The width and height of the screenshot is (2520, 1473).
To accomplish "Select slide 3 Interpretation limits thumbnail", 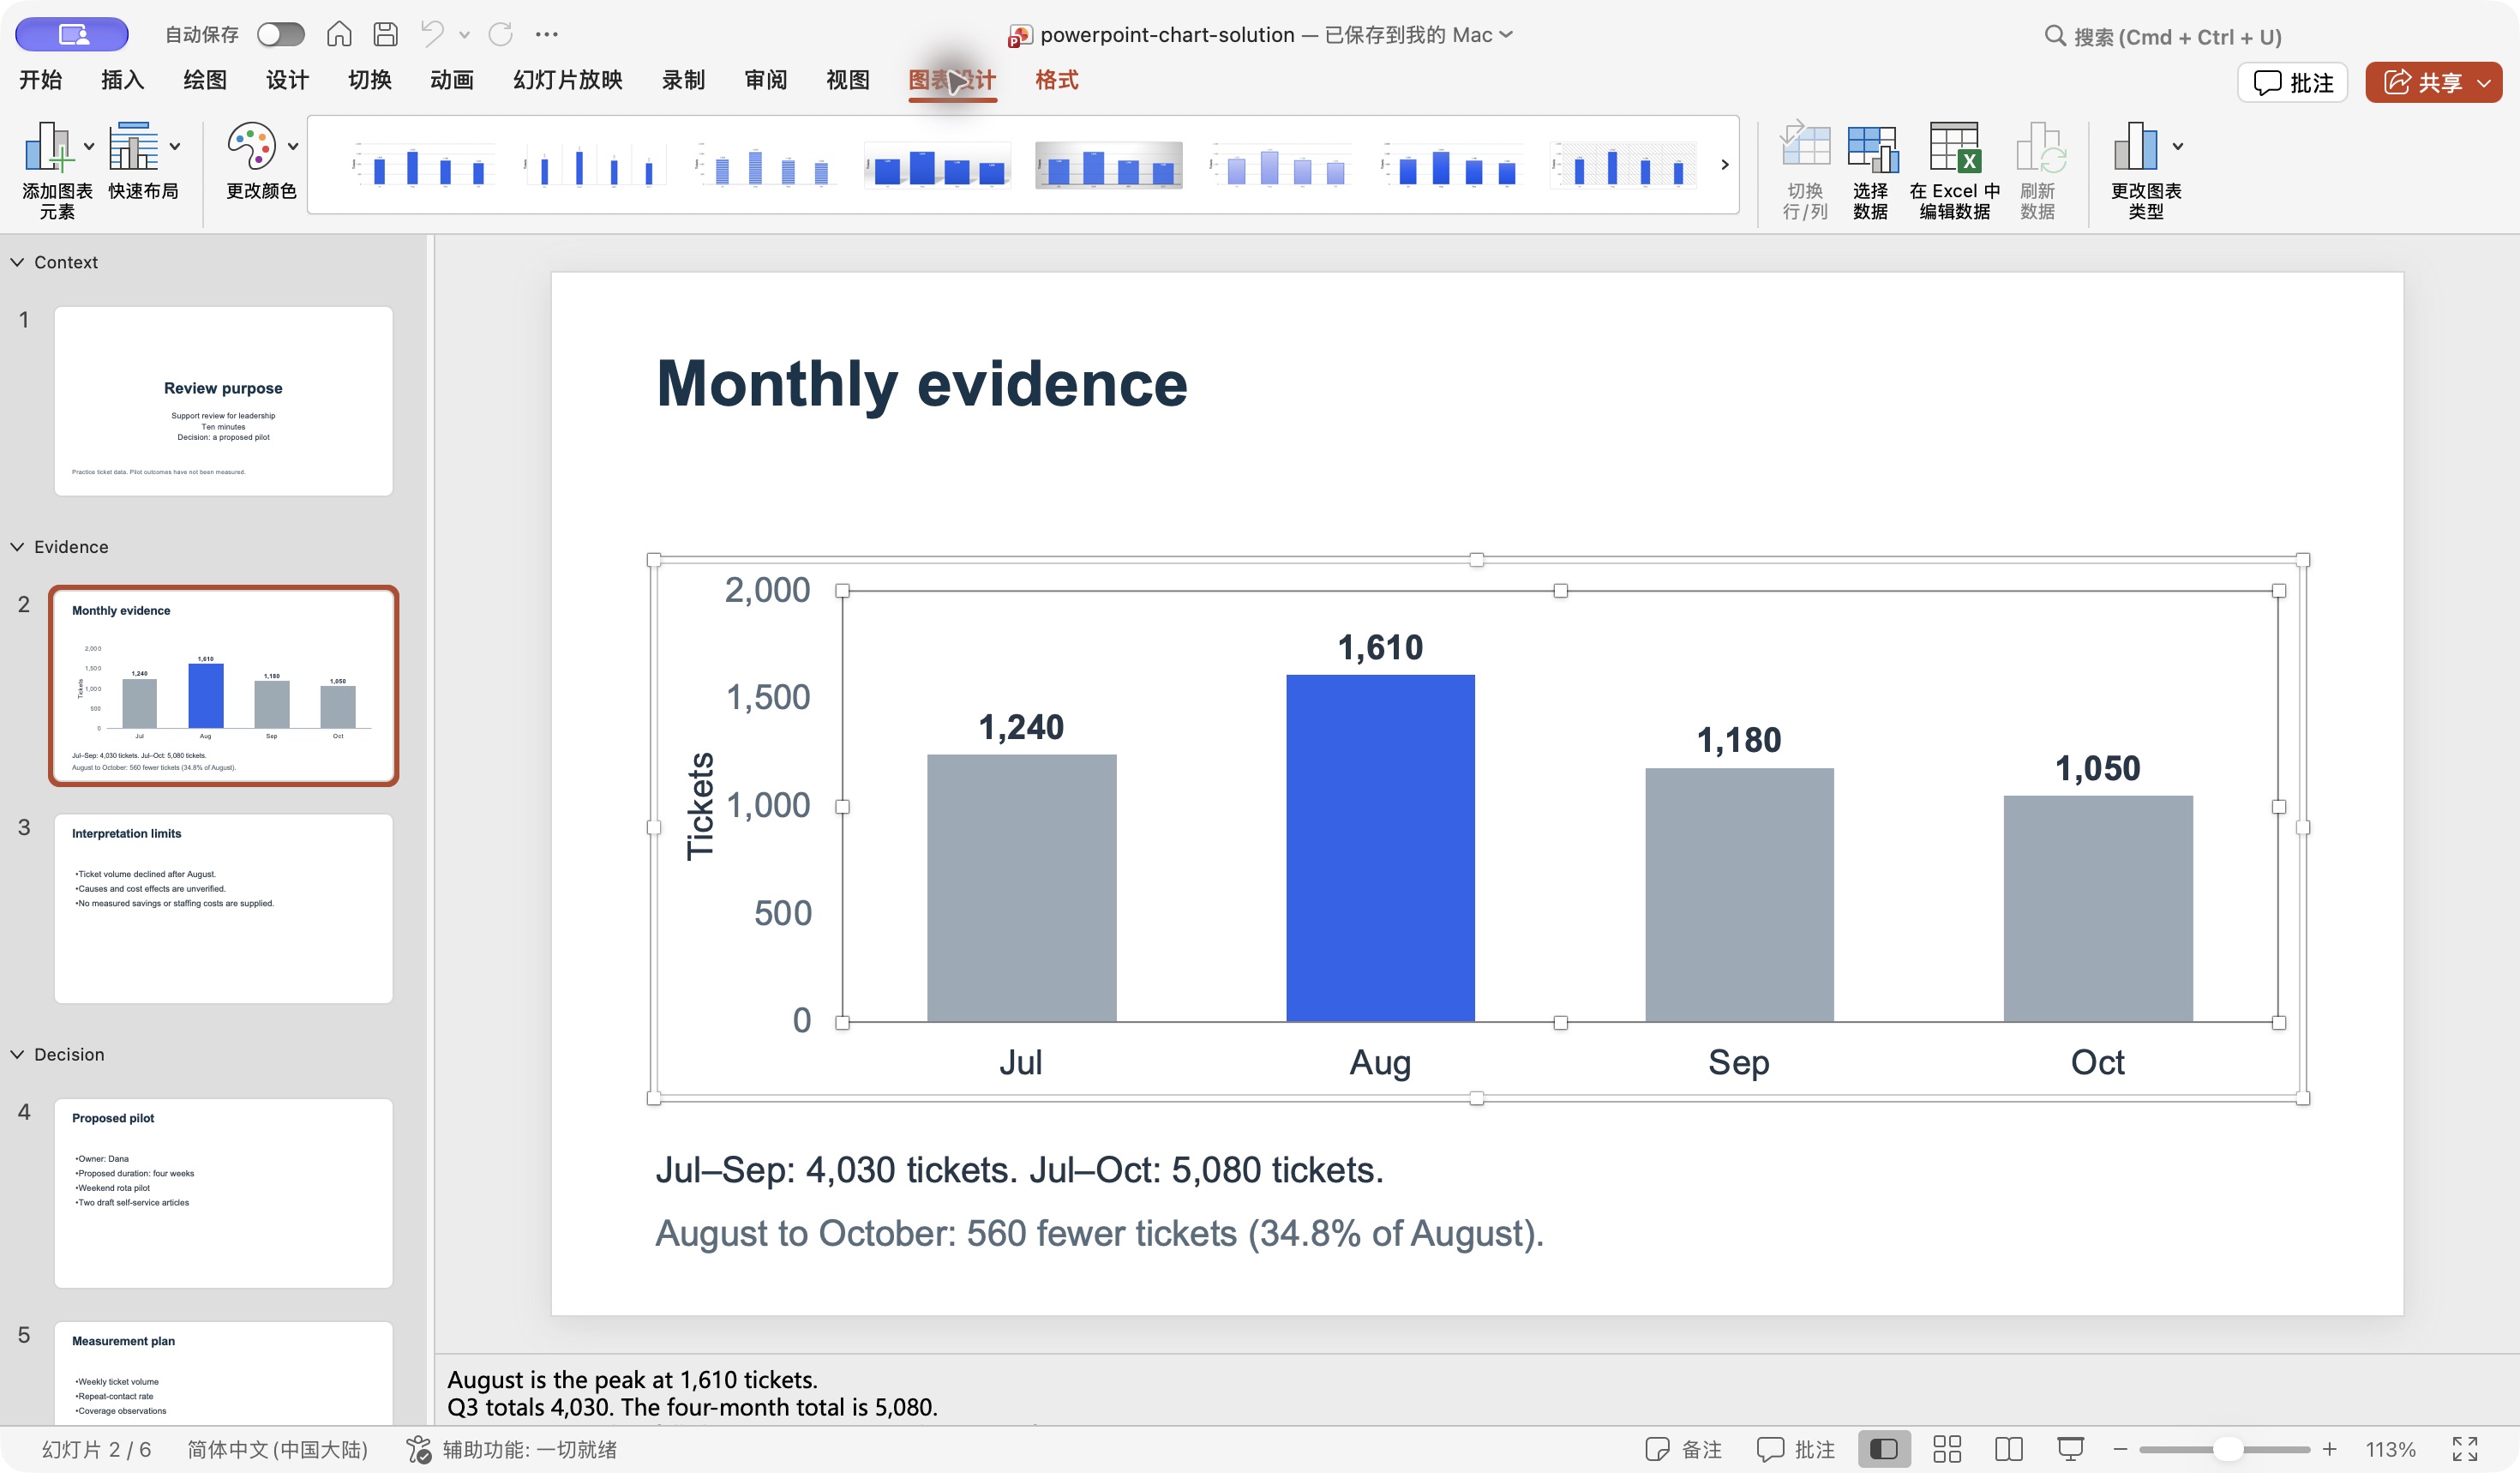I will tap(223, 909).
